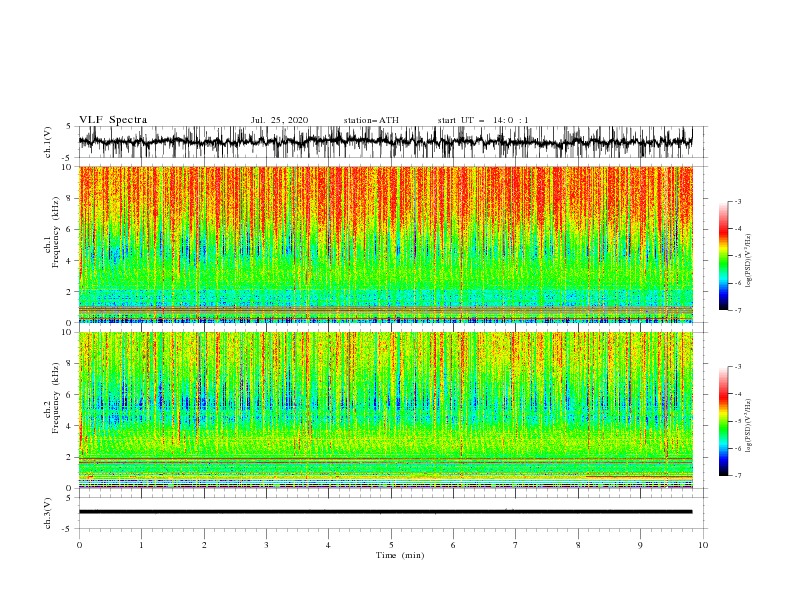The height and width of the screenshot is (612, 792).
Task: Click the ch.1 color scale bar
Action: pyautogui.click(x=723, y=256)
